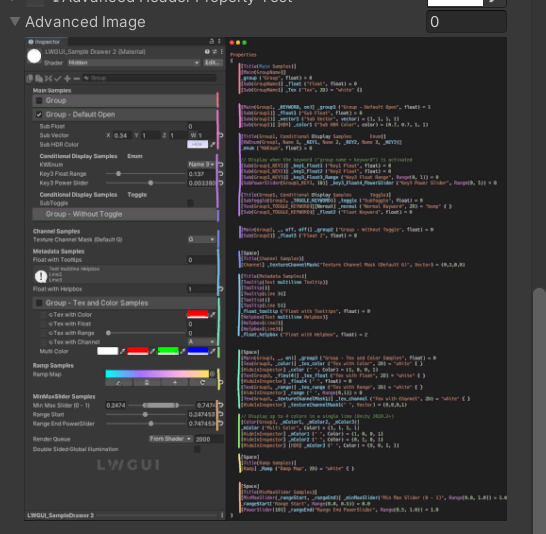546x534 pixels.
Task: Collapse the Advanced Image foldout triangle
Action: tap(15, 22)
